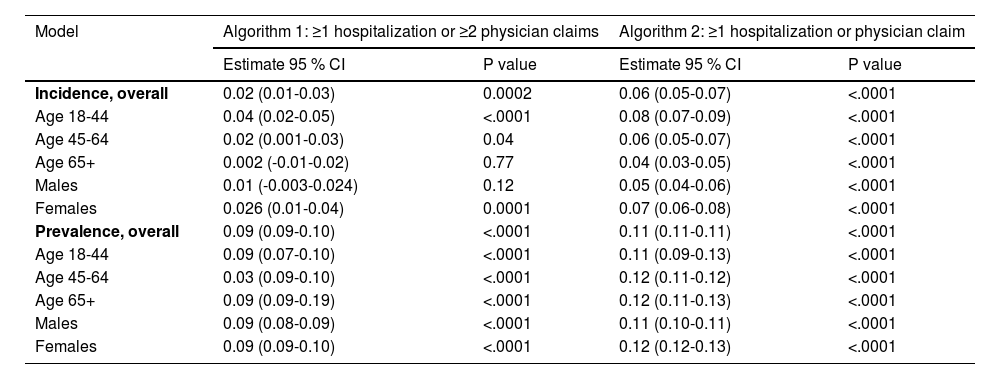Click the 0.12 P value for Males
The image size is (1000, 379).
click(498, 186)
